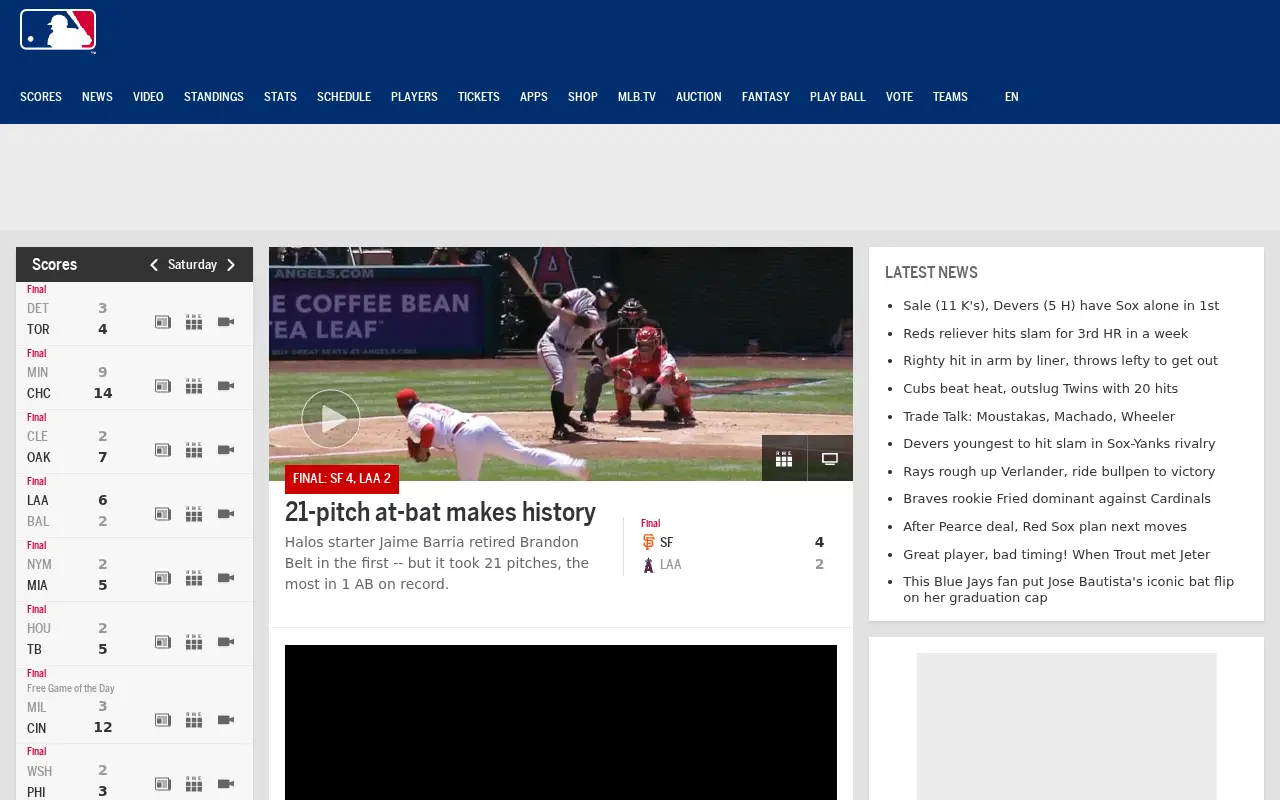Open the EN language selector
The image size is (1280, 800).
(x=1012, y=97)
